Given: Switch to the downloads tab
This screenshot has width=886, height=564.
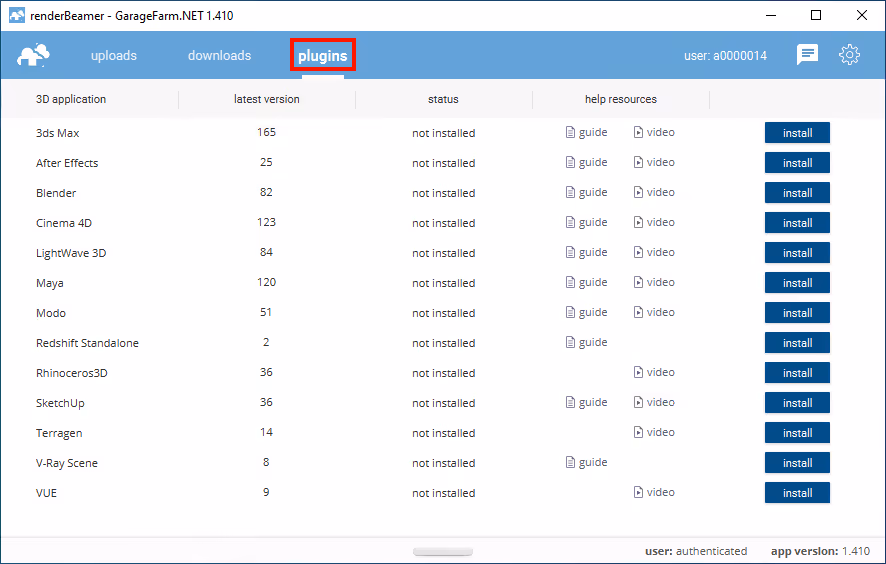Looking at the screenshot, I should tap(219, 55).
